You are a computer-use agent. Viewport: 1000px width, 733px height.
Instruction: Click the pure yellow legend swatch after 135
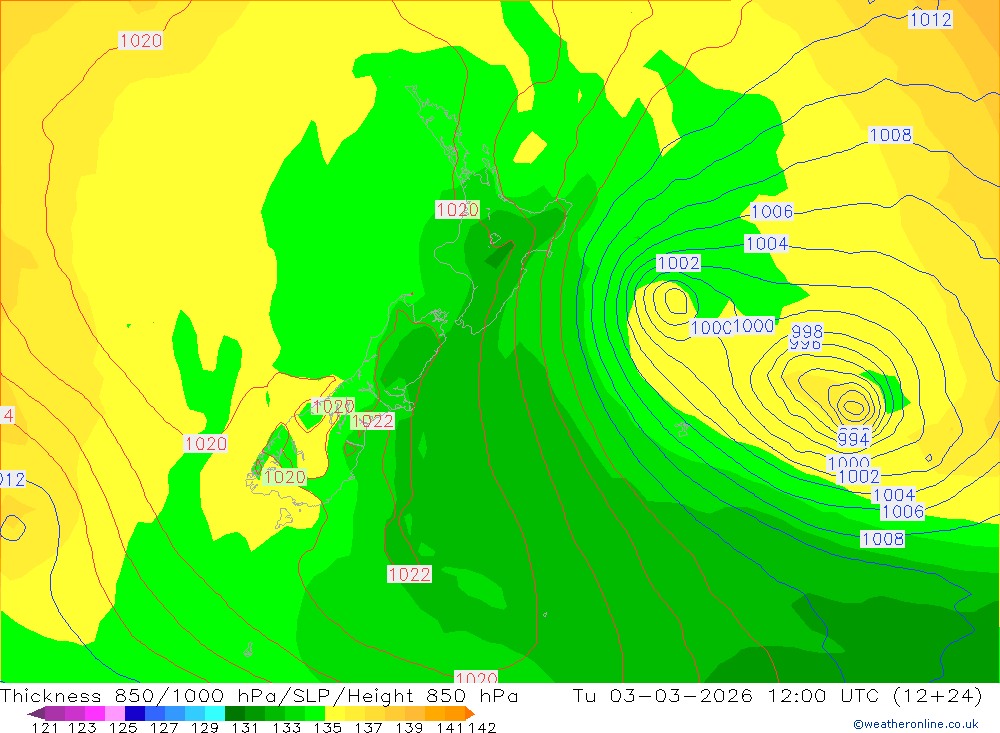pos(335,713)
